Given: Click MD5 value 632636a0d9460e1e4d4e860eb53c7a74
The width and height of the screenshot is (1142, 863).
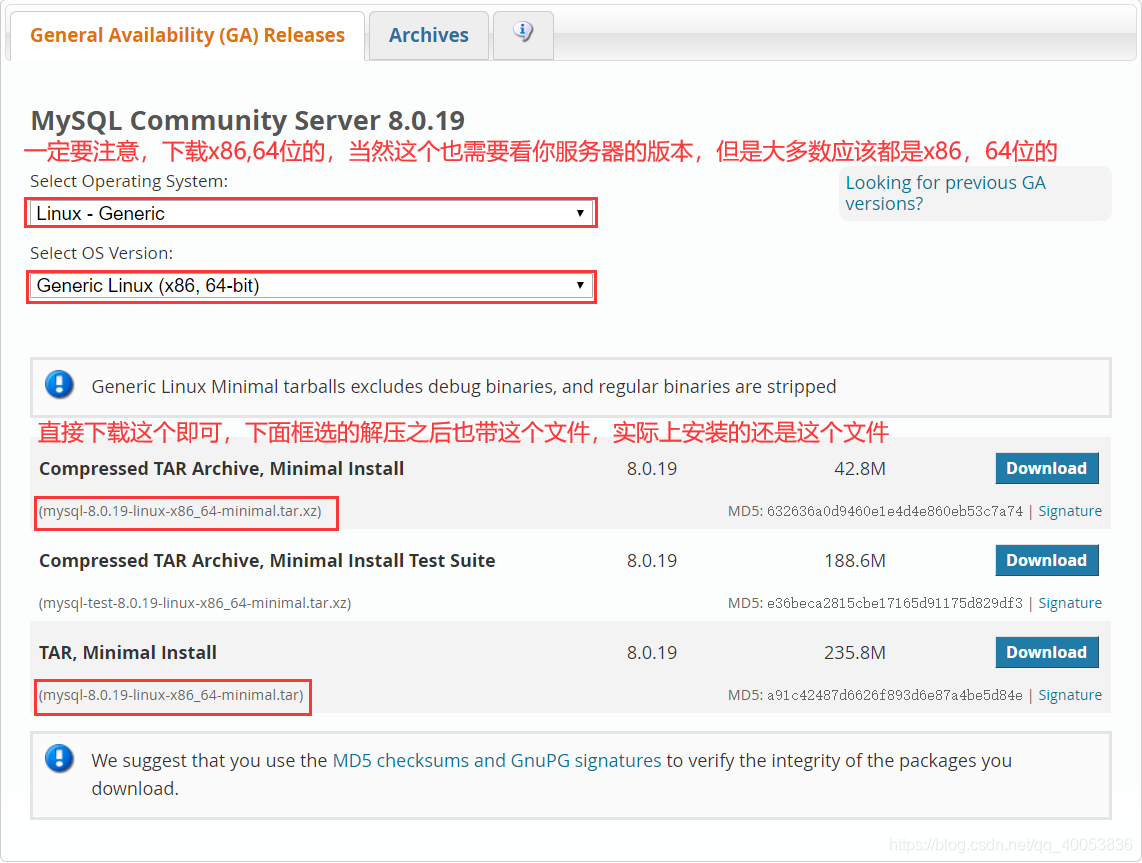Looking at the screenshot, I should (x=894, y=511).
